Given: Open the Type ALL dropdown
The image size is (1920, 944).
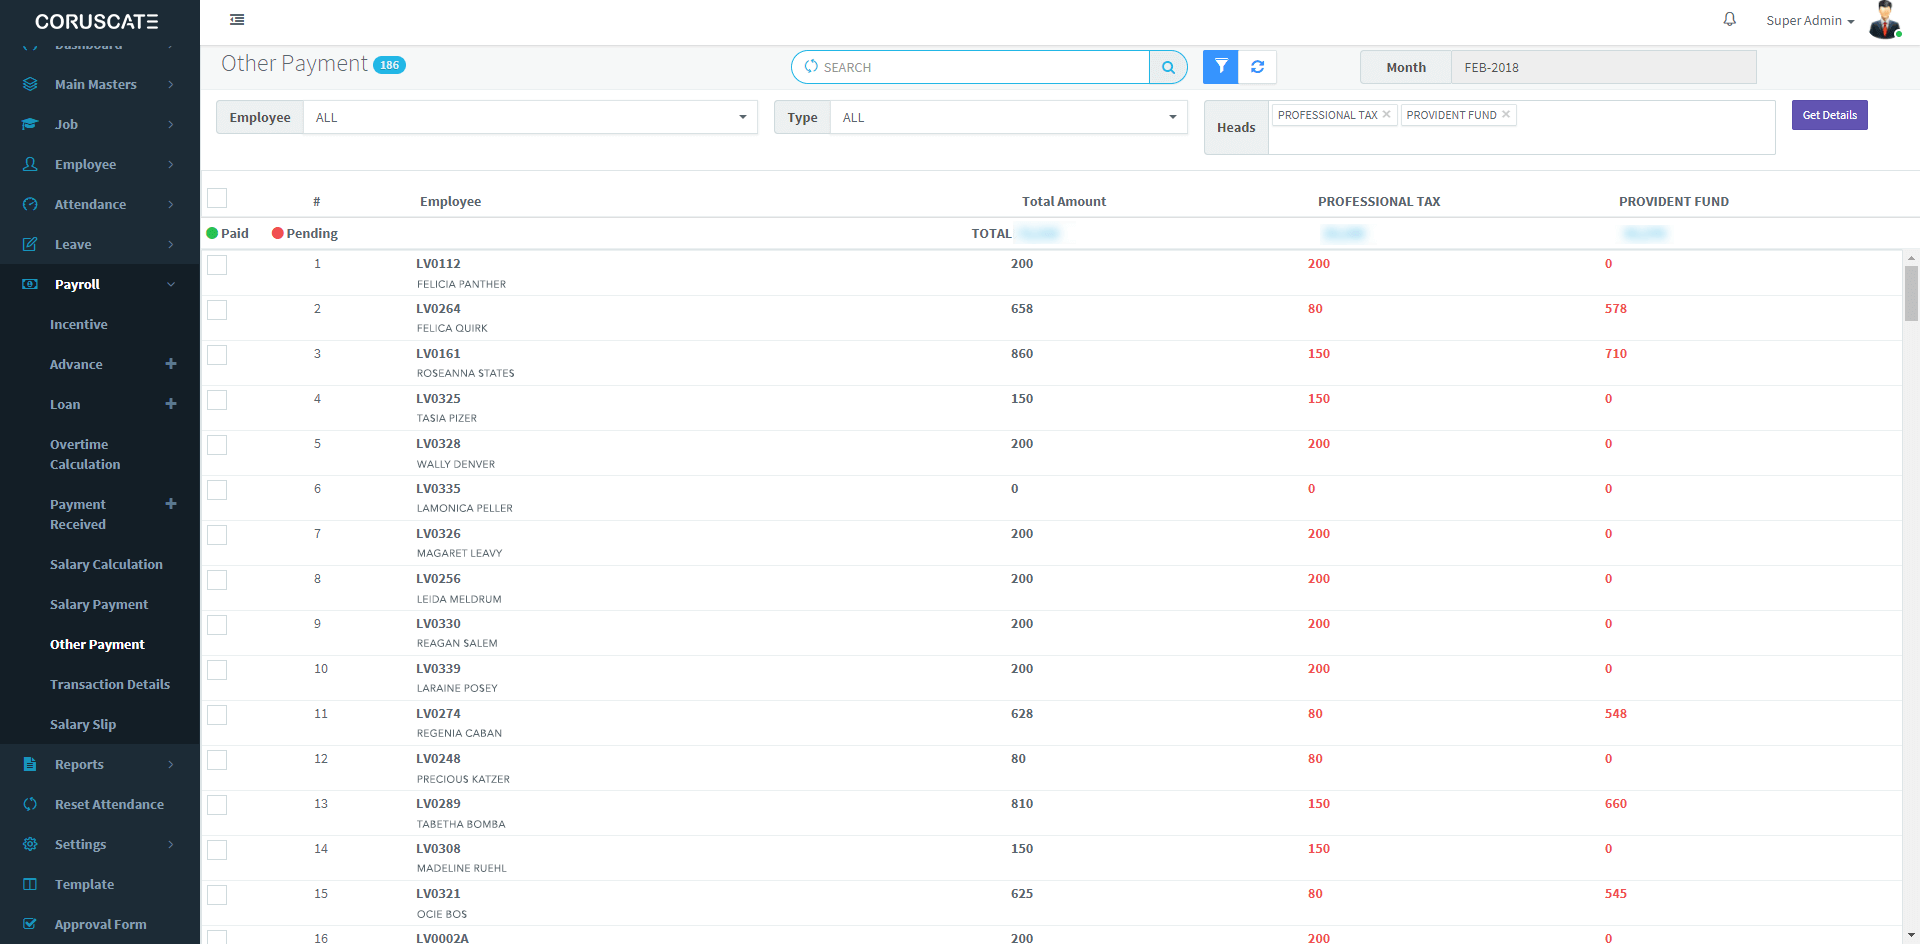Looking at the screenshot, I should click(x=1008, y=117).
